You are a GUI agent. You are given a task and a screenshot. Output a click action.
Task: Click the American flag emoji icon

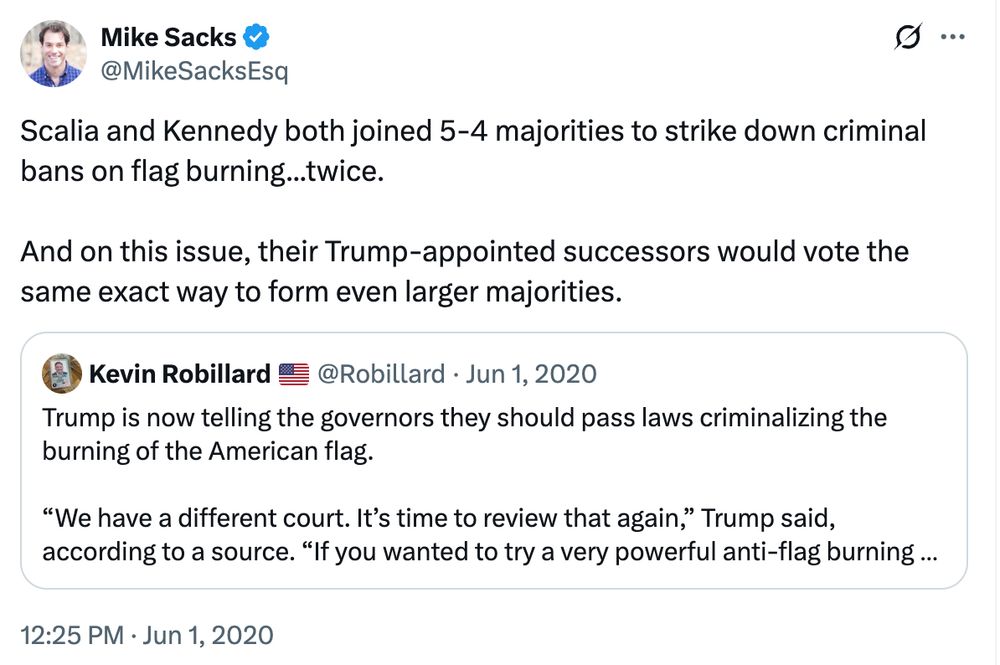click(x=294, y=374)
